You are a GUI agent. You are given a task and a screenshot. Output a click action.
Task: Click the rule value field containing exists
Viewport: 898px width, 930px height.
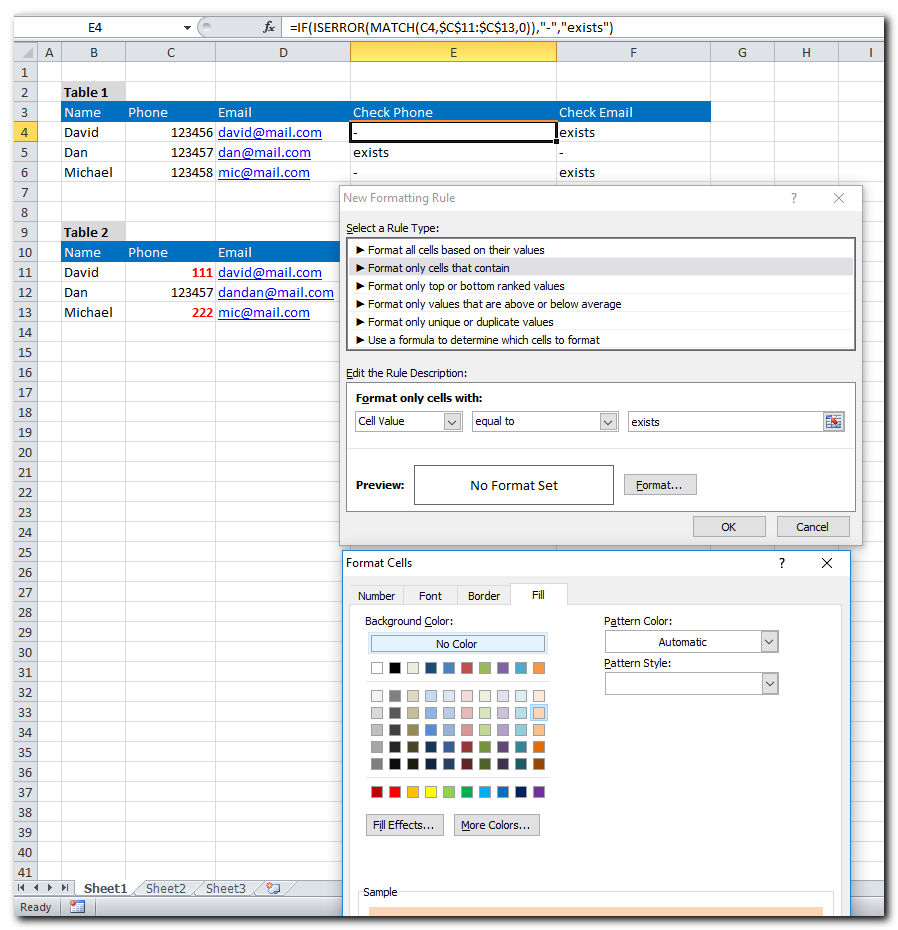coord(724,422)
